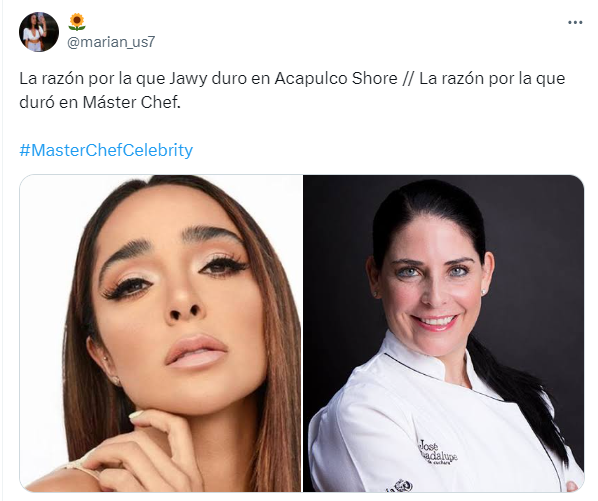Click the empty space right of the hashtag
This screenshot has height=501, width=598.
[381, 150]
